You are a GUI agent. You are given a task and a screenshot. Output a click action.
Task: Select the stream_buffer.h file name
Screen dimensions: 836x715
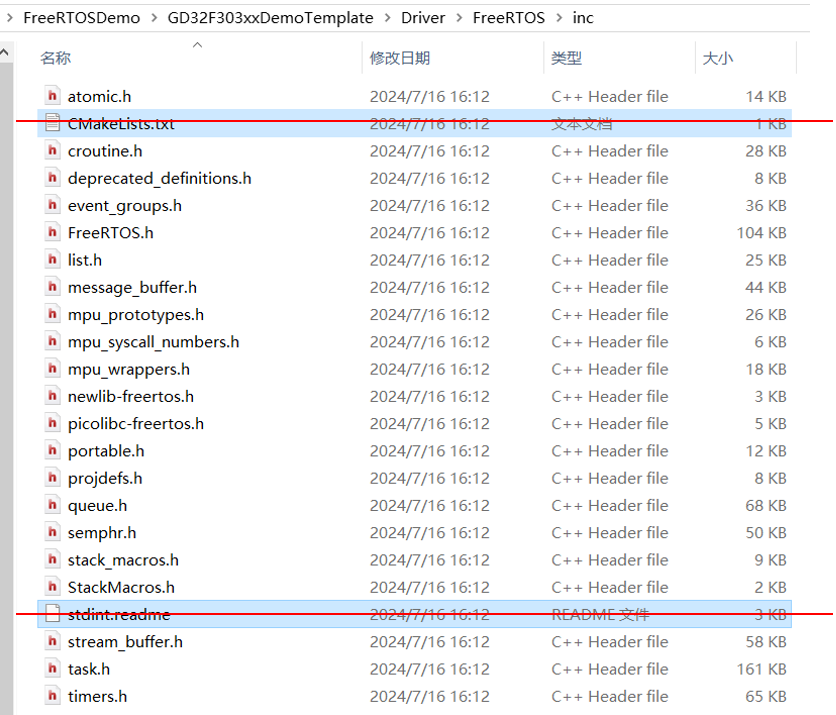pos(125,642)
